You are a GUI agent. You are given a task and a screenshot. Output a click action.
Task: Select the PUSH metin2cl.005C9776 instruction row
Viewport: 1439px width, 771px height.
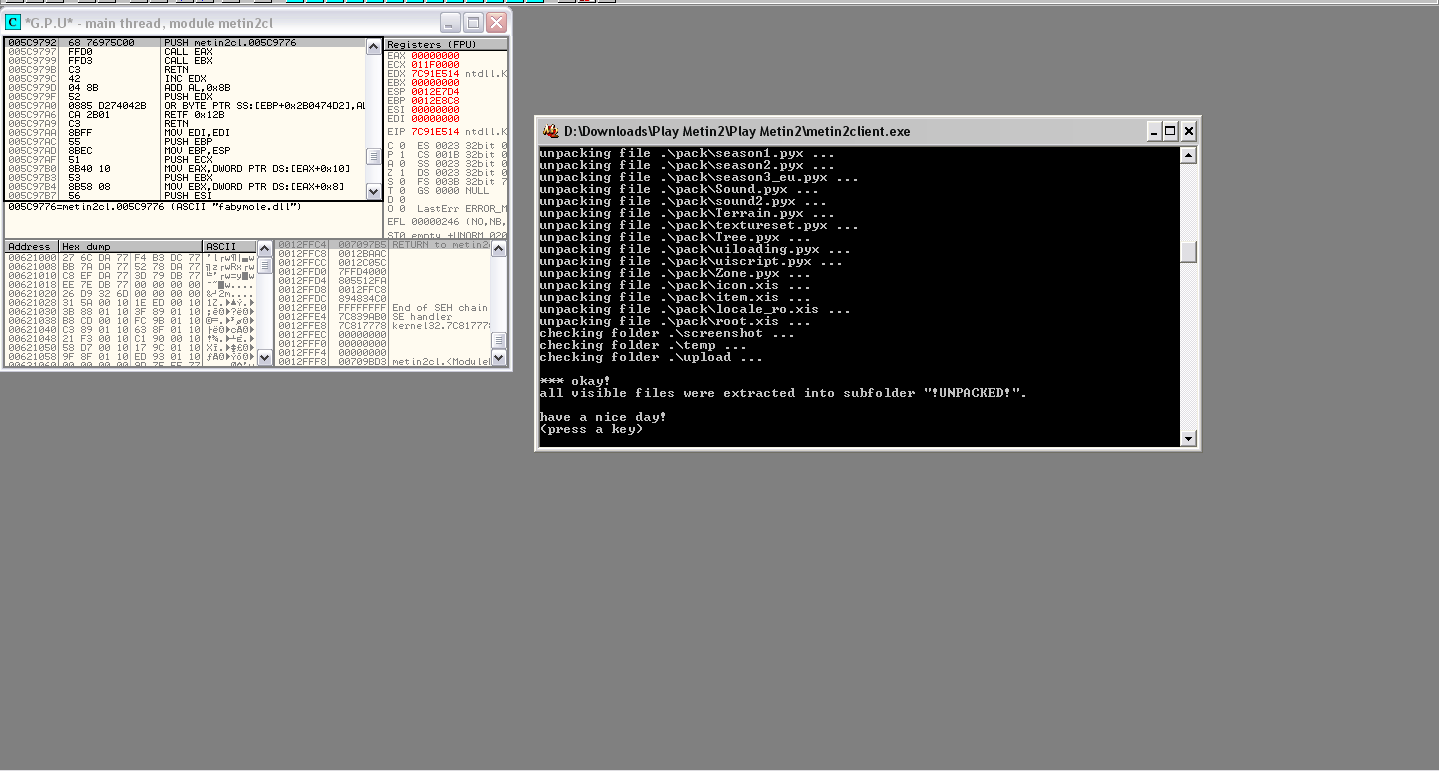[x=185, y=43]
